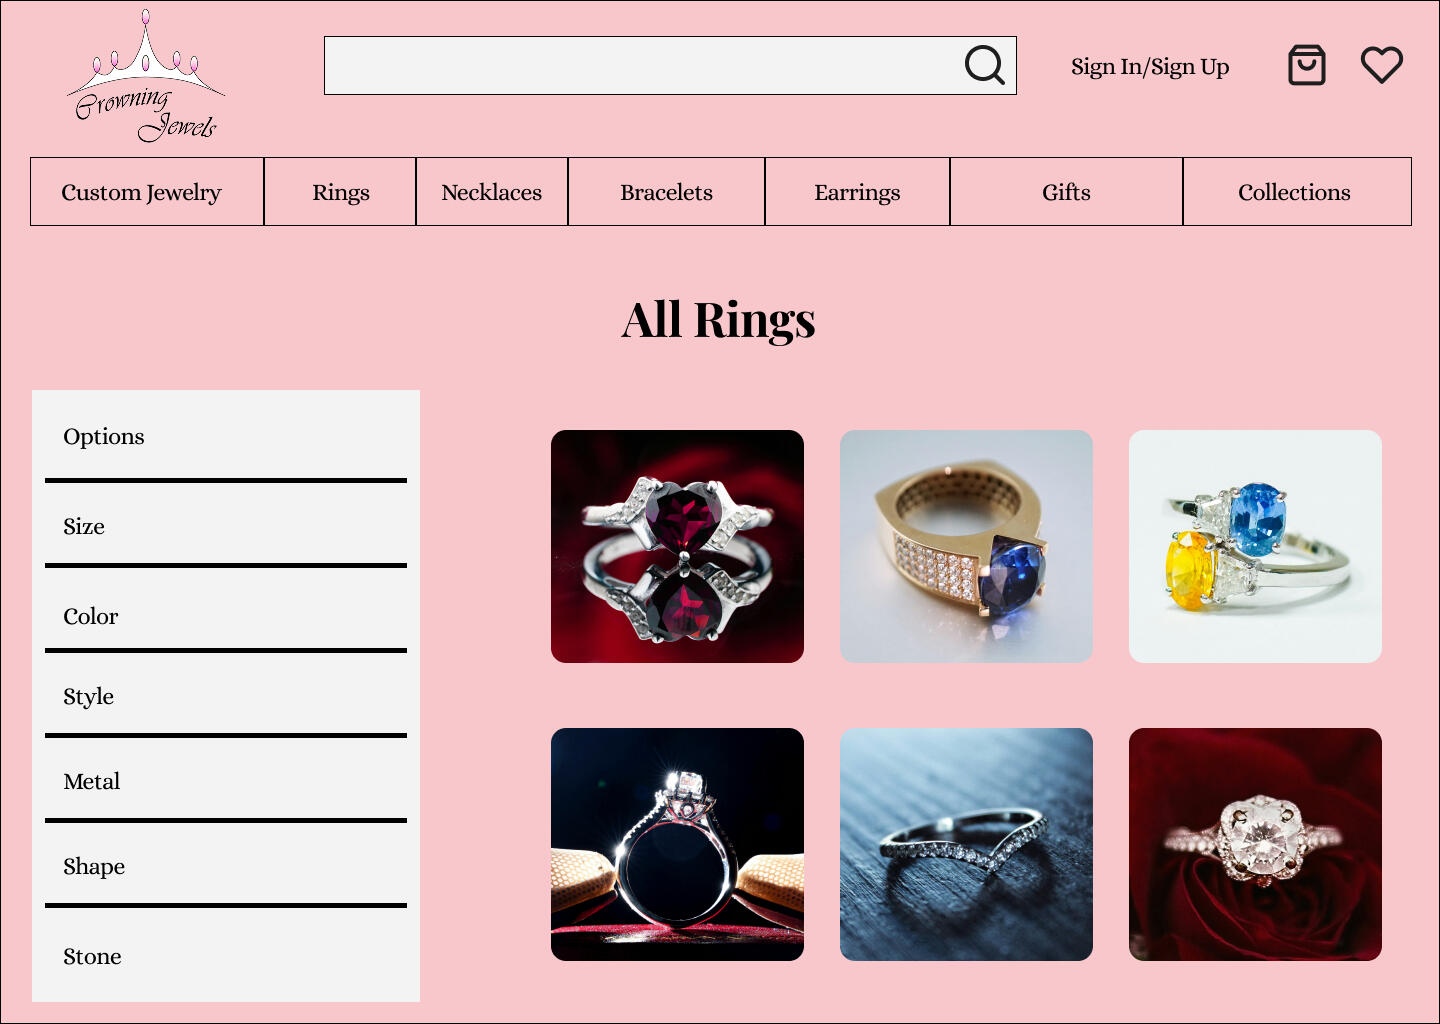This screenshot has height=1024, width=1440.
Task: Open the heart wishlist icon
Action: [1382, 65]
